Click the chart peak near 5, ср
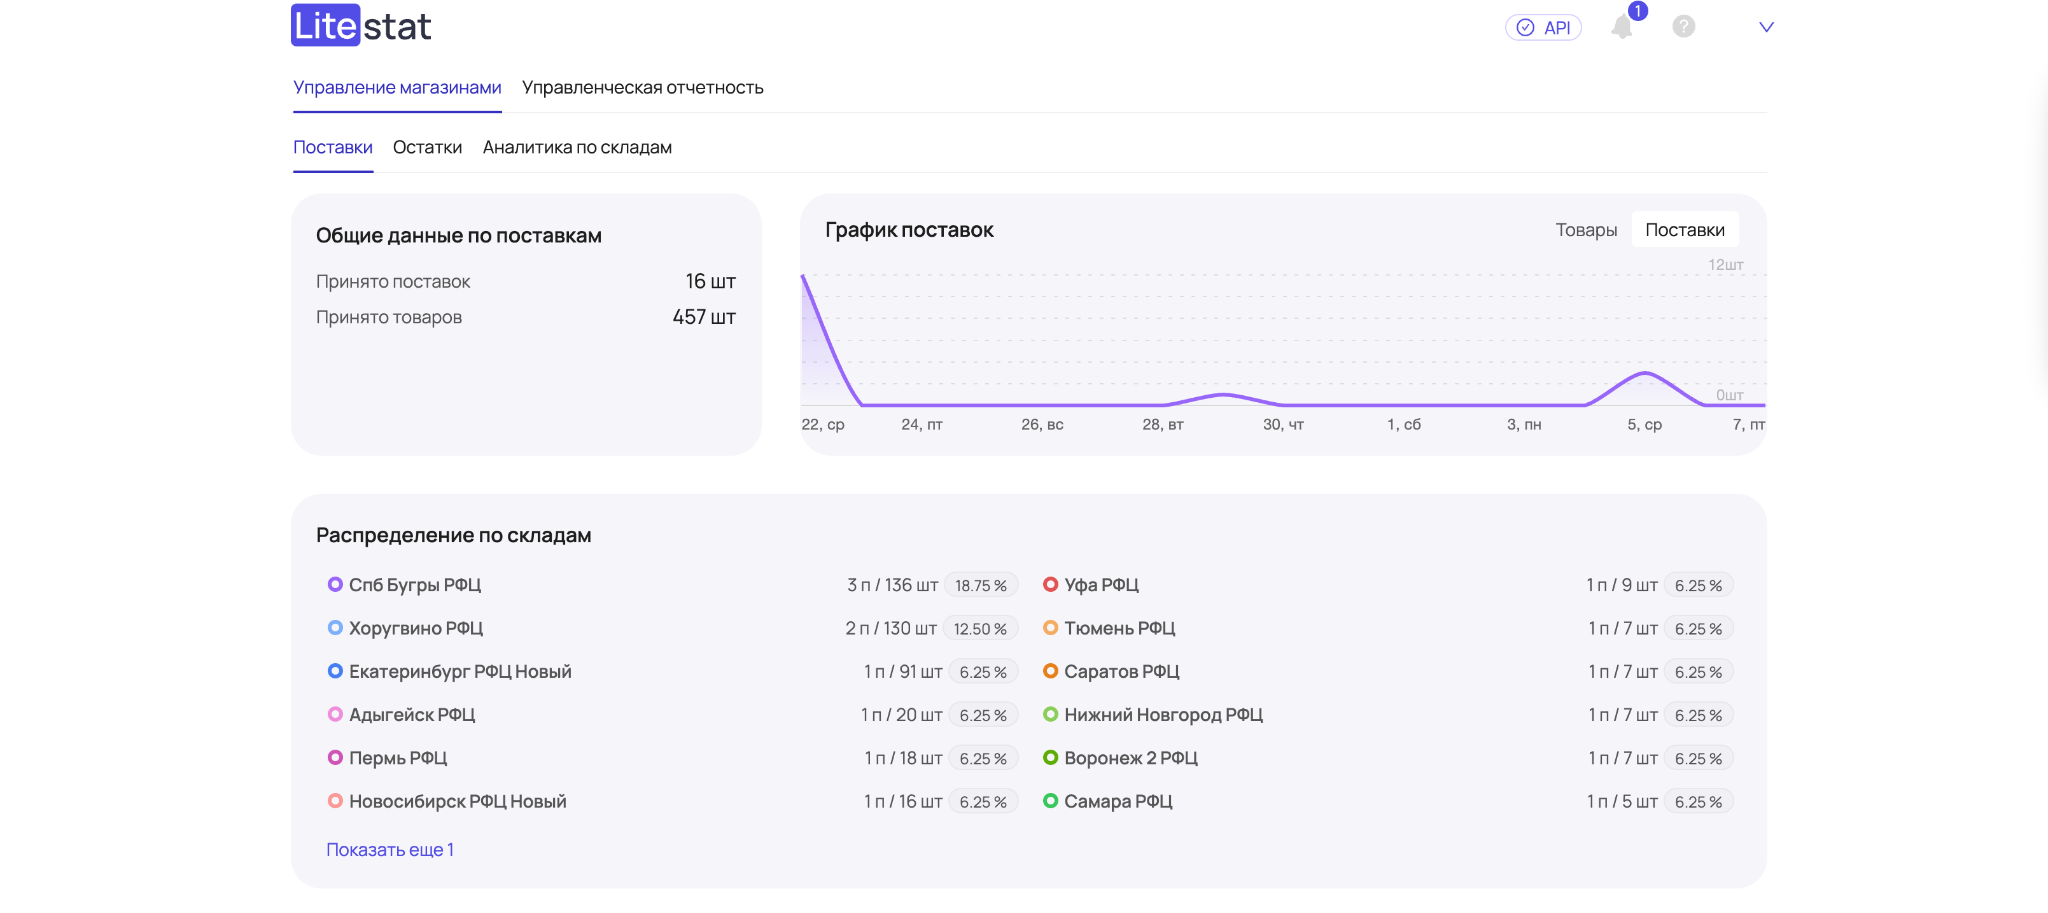The width and height of the screenshot is (2048, 913). tap(1645, 374)
